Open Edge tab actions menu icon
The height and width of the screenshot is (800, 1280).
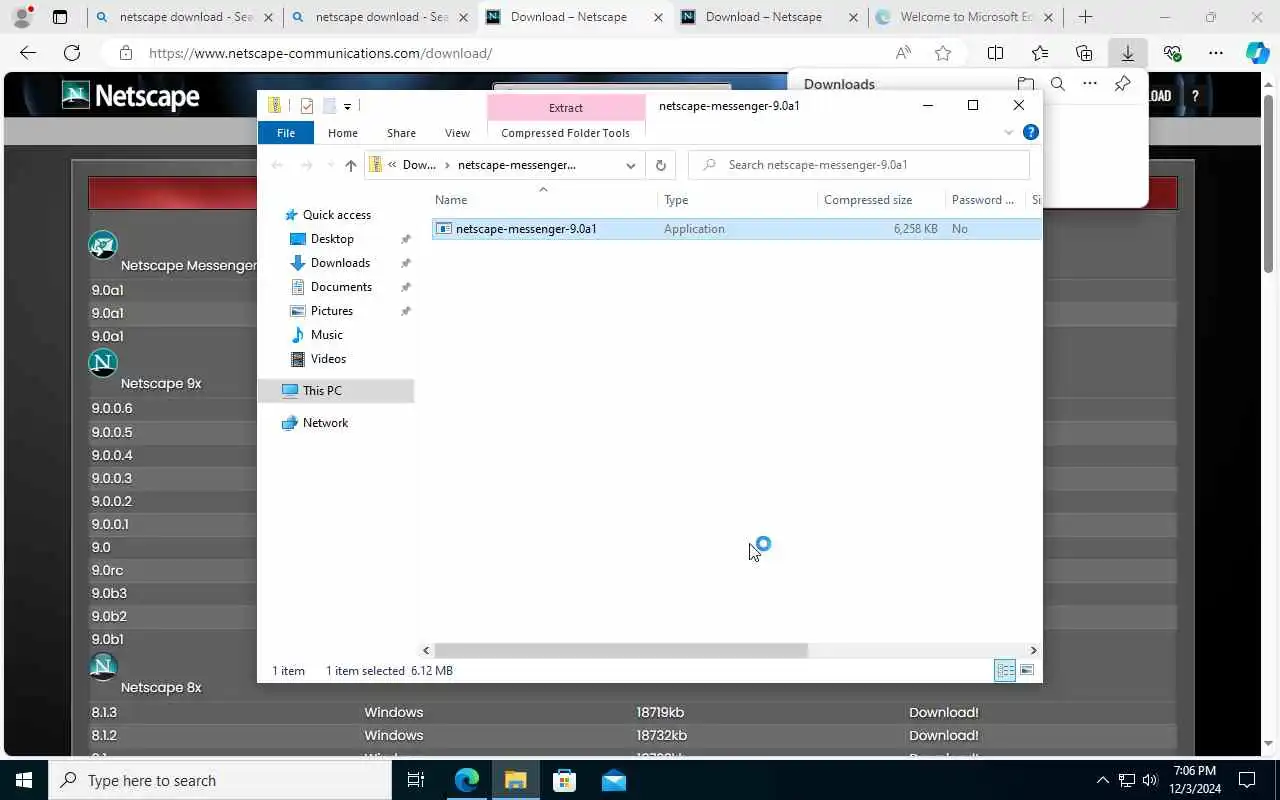point(60,17)
